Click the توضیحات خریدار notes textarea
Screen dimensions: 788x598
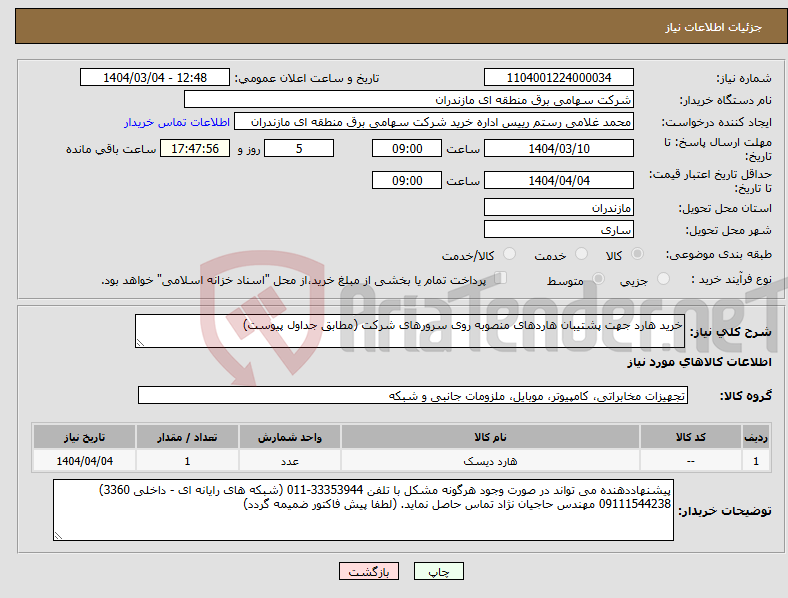pyautogui.click(x=363, y=510)
